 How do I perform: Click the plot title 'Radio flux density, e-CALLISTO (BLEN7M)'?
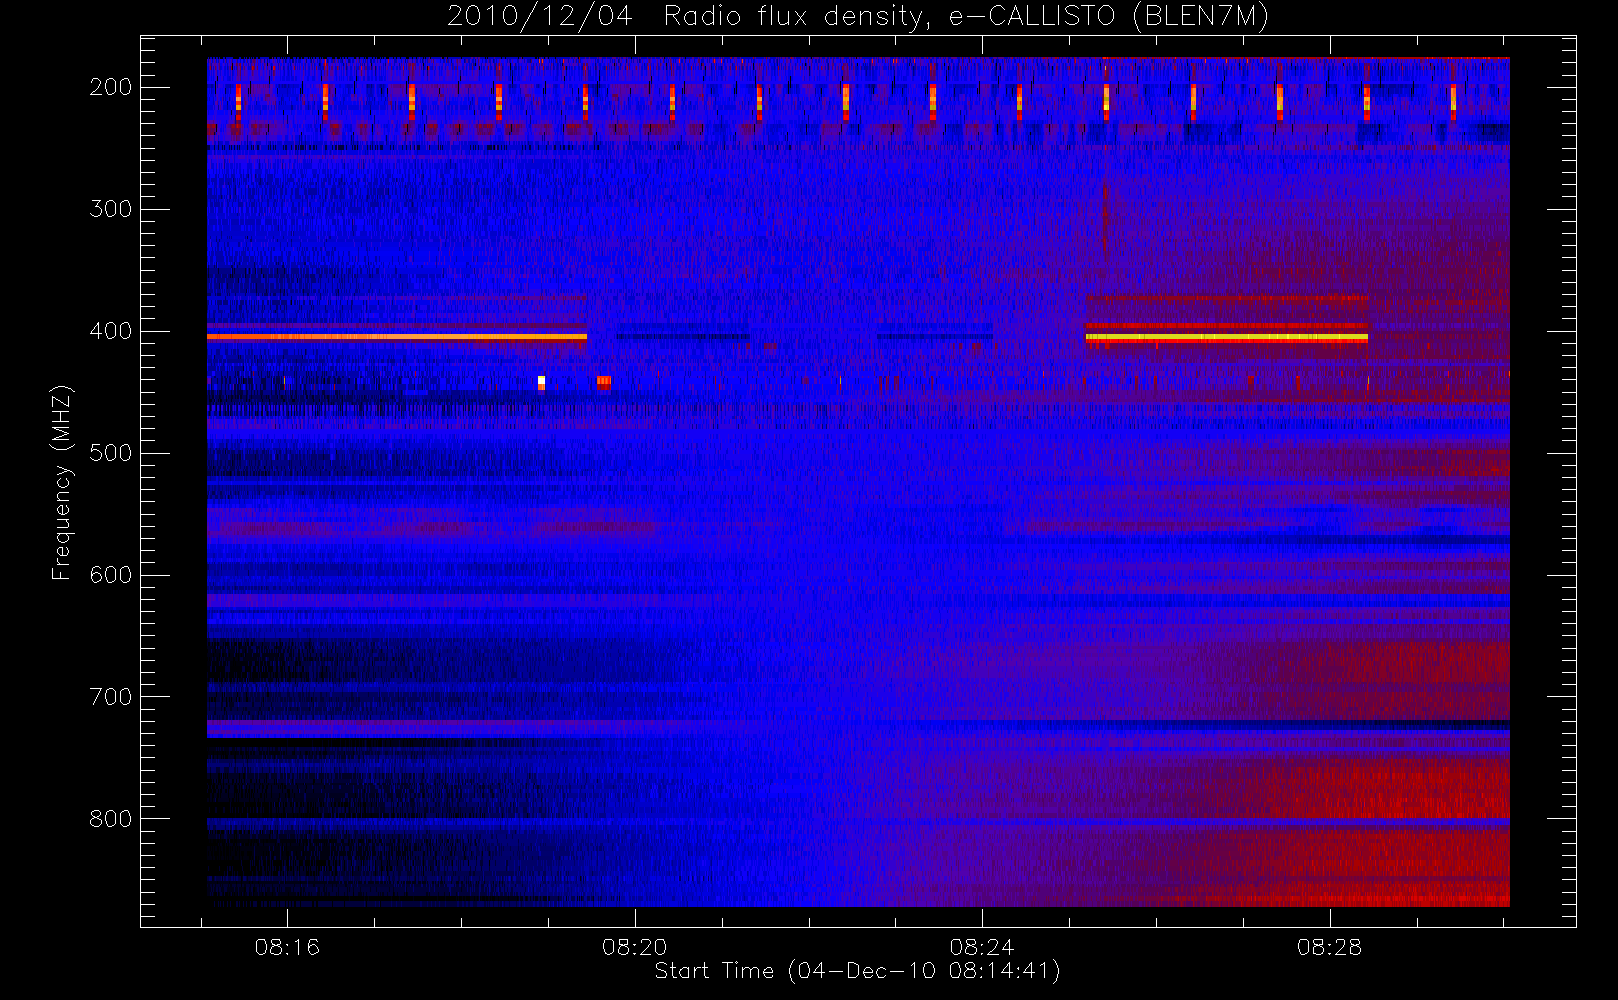(966, 17)
